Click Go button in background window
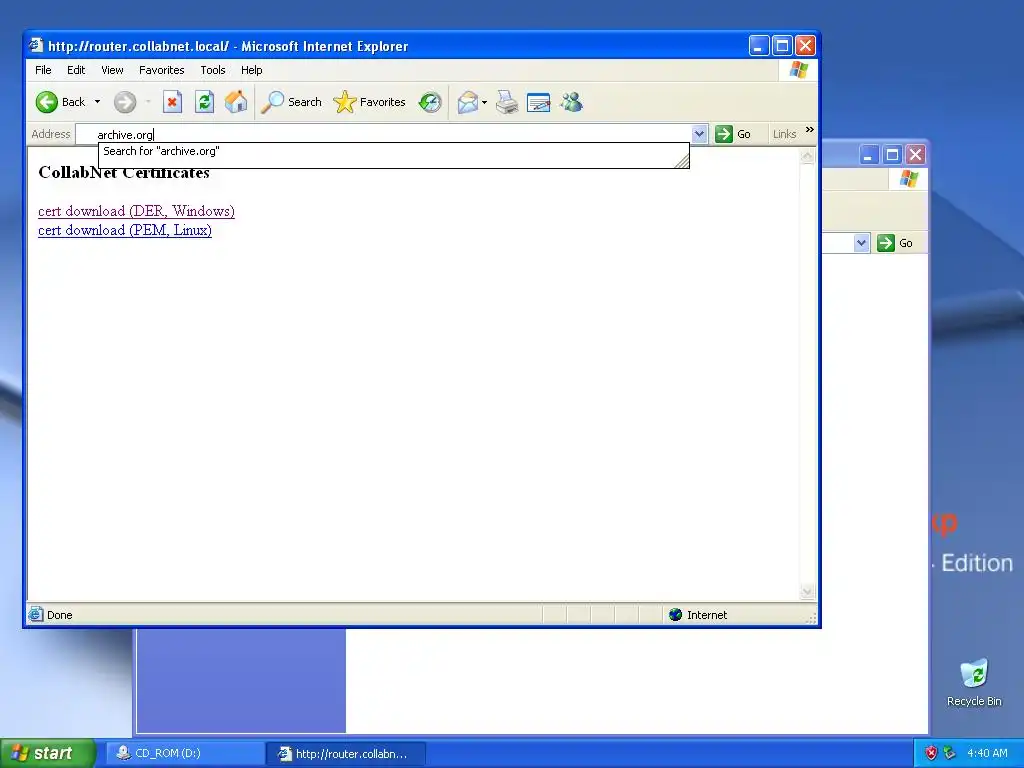 pyautogui.click(x=895, y=243)
